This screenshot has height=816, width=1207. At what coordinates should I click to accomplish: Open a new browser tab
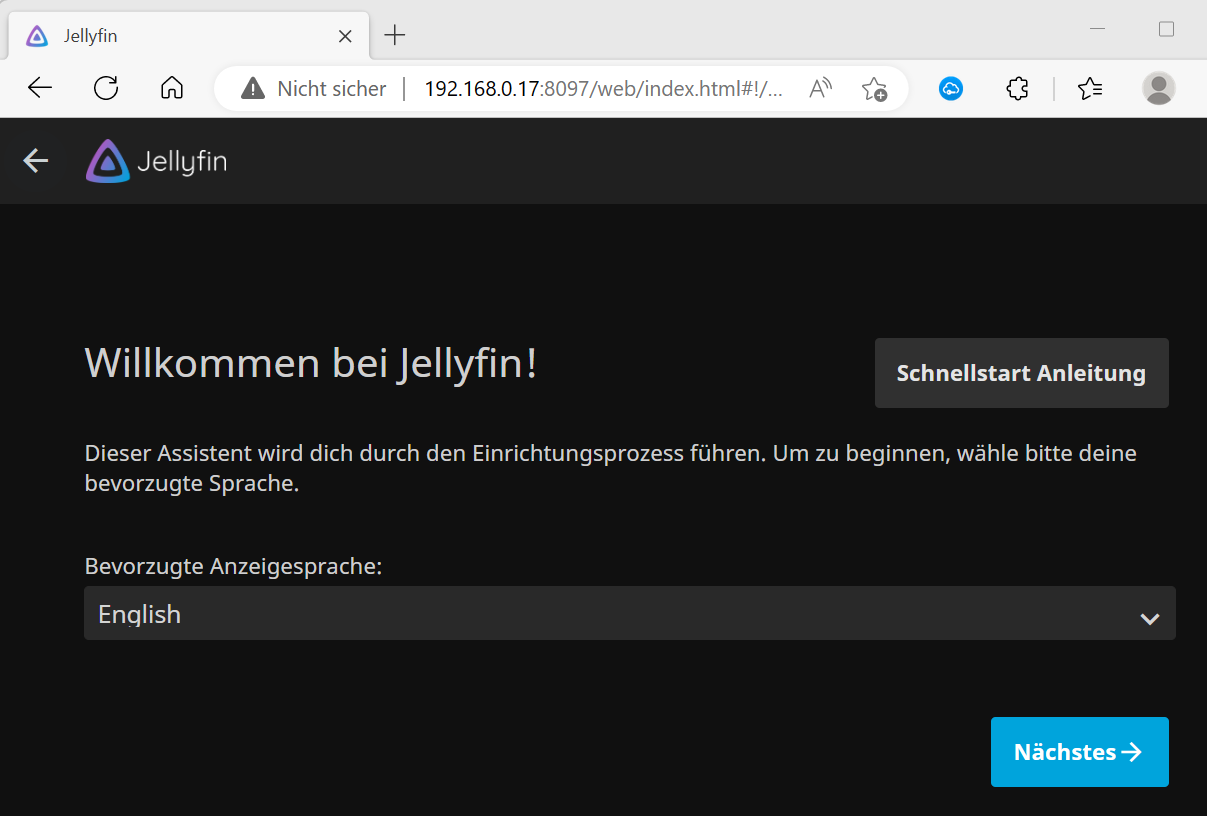[x=395, y=36]
